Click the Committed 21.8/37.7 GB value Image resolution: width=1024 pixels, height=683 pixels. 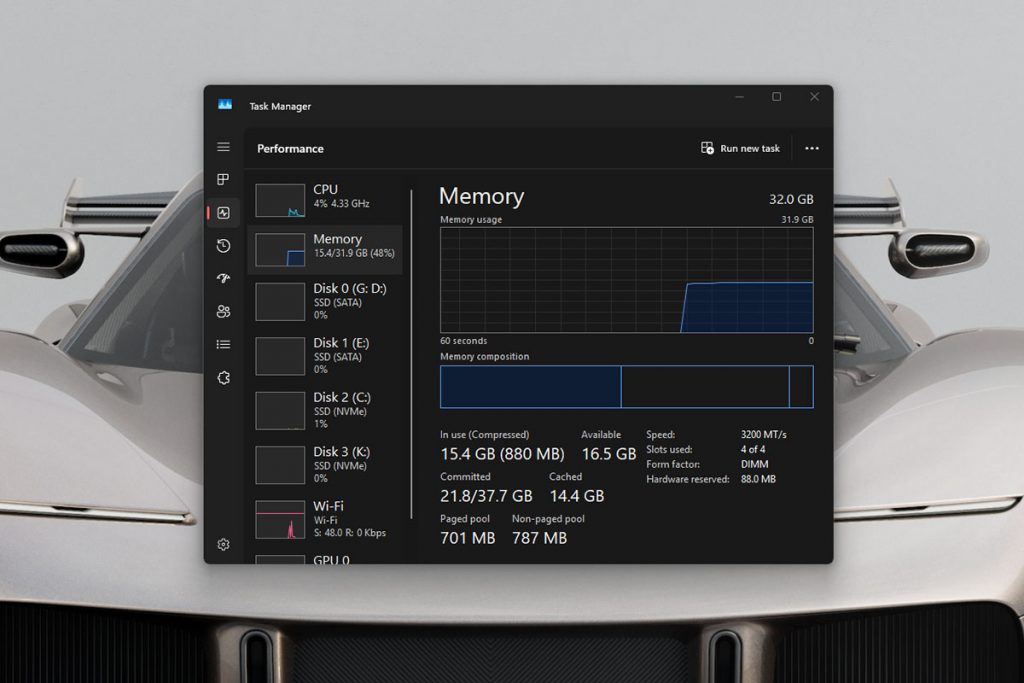(x=486, y=496)
